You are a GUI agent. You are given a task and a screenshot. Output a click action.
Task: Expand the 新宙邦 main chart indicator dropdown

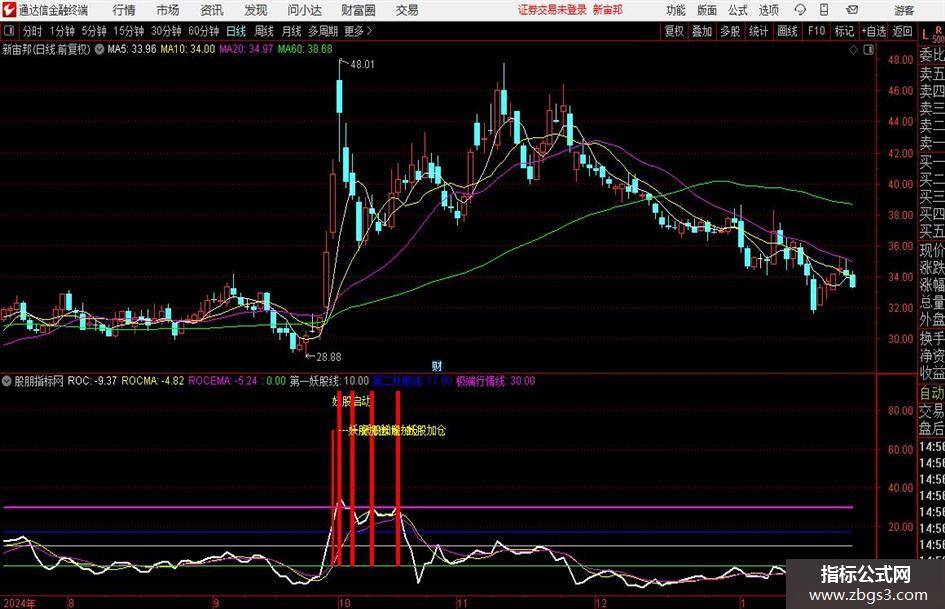point(99,49)
